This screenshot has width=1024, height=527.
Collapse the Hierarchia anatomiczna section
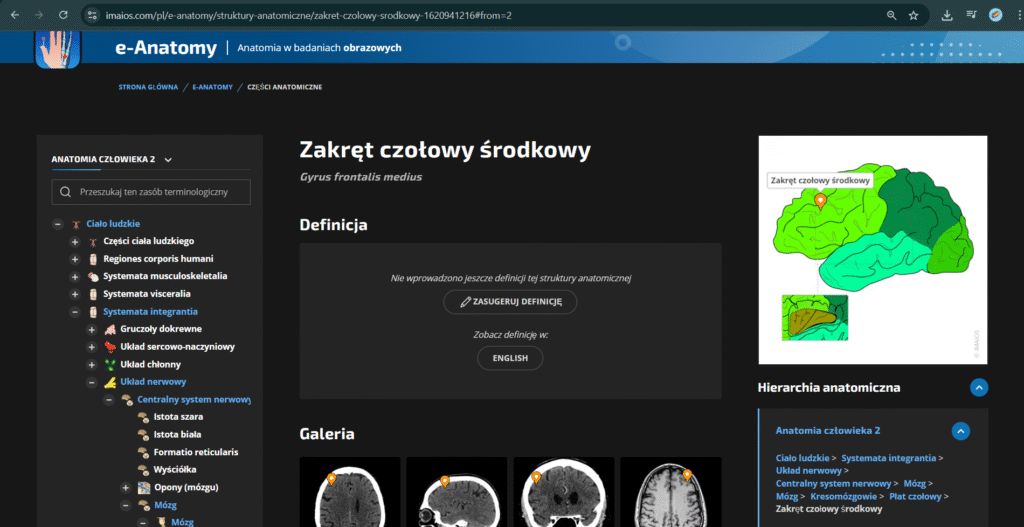pyautogui.click(x=979, y=388)
